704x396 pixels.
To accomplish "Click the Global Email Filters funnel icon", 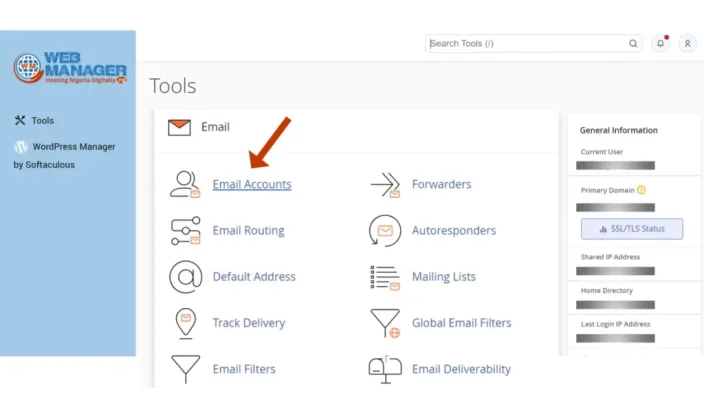I will click(385, 323).
